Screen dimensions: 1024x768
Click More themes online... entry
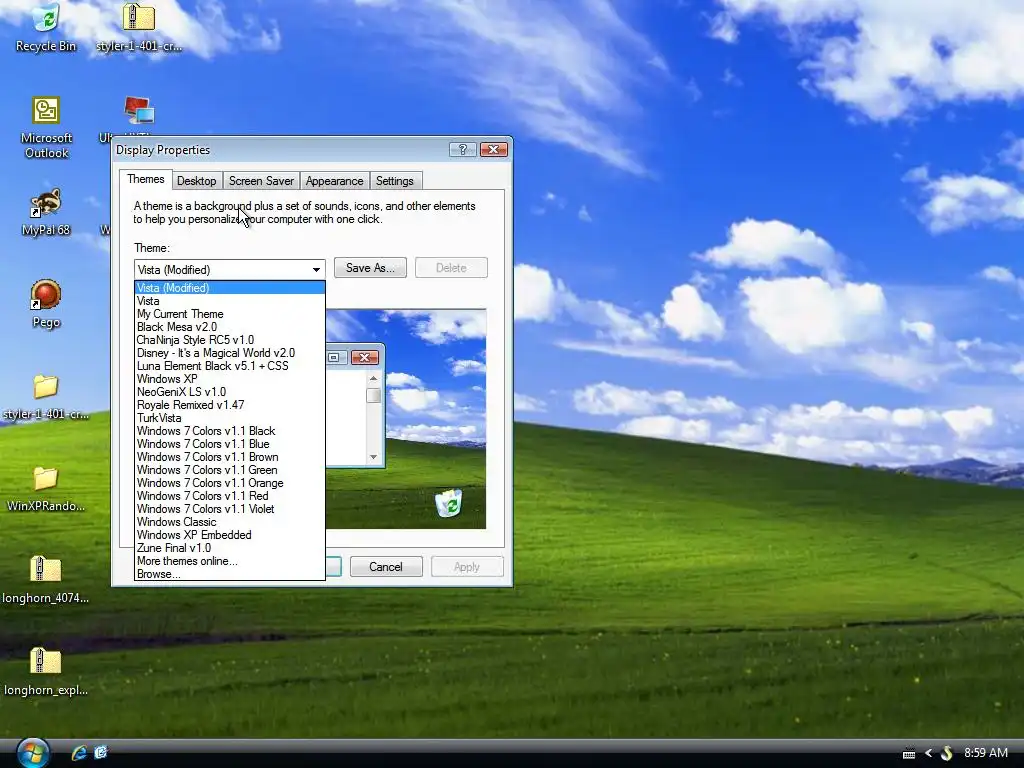(230, 561)
